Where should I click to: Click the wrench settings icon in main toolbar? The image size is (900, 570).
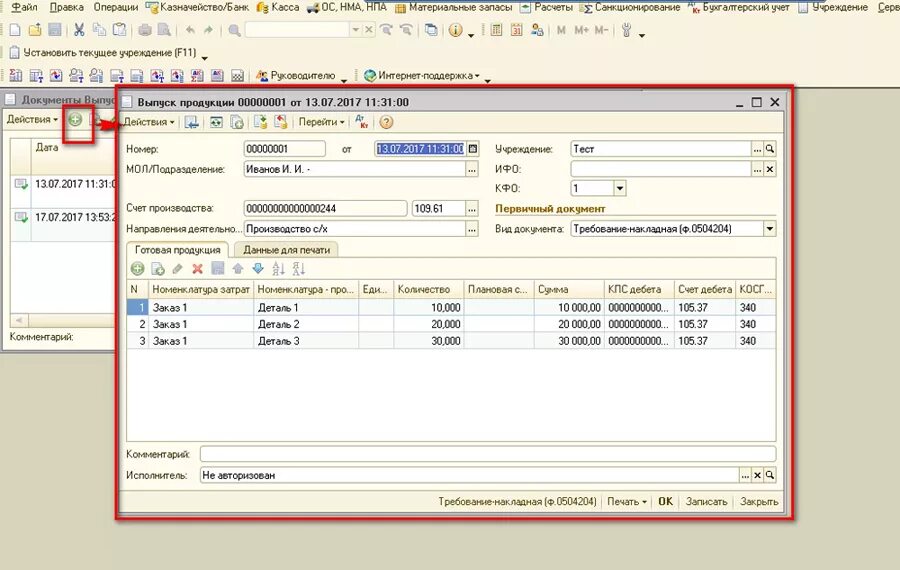click(x=626, y=30)
